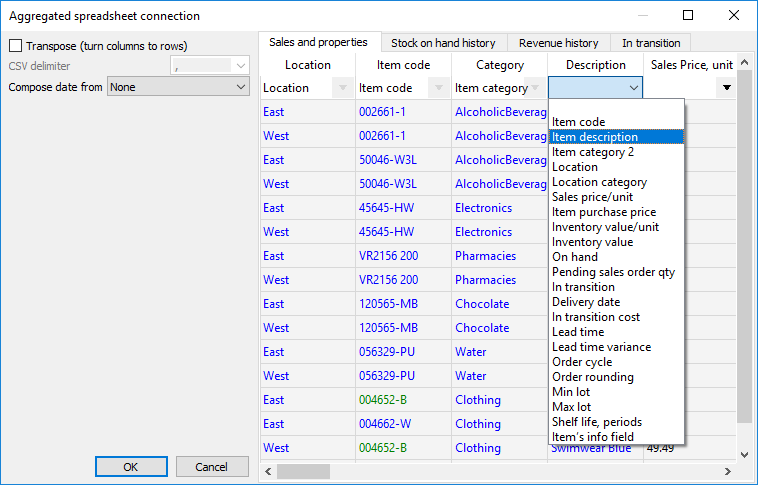Select Shelf life, periods option

coord(597,422)
